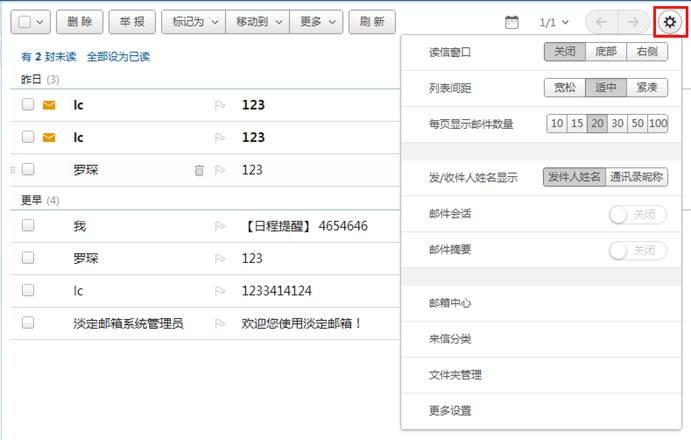Click sender 淡定邮箱系统管理员
Viewport: 691px width, 440px height.
[128, 324]
